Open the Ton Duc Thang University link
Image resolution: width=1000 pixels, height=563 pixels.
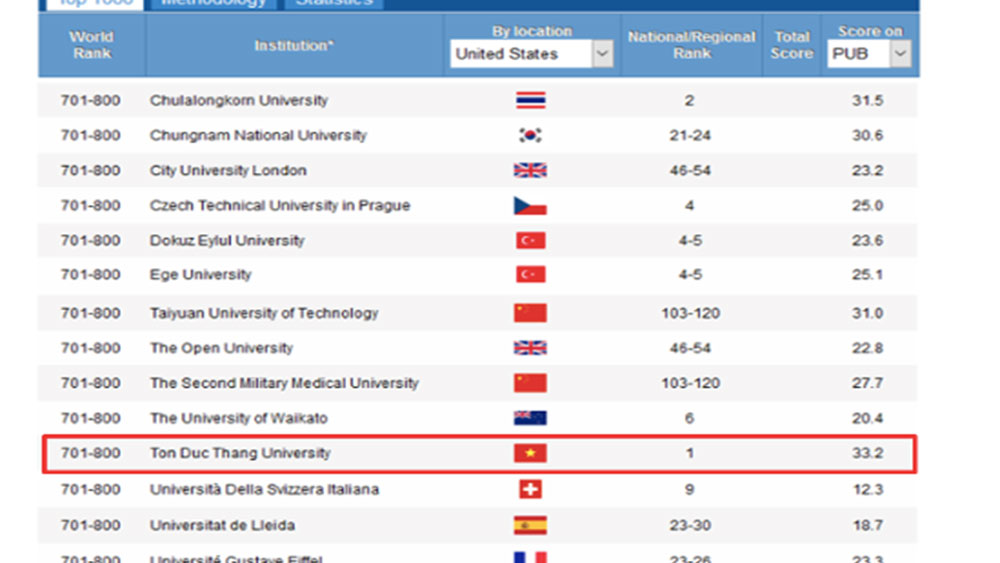(x=240, y=453)
